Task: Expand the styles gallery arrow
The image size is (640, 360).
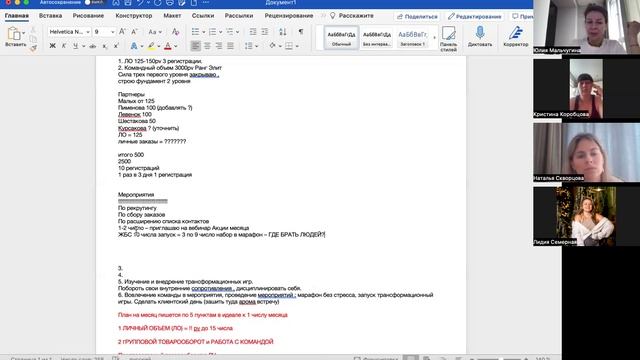Action: coord(434,38)
